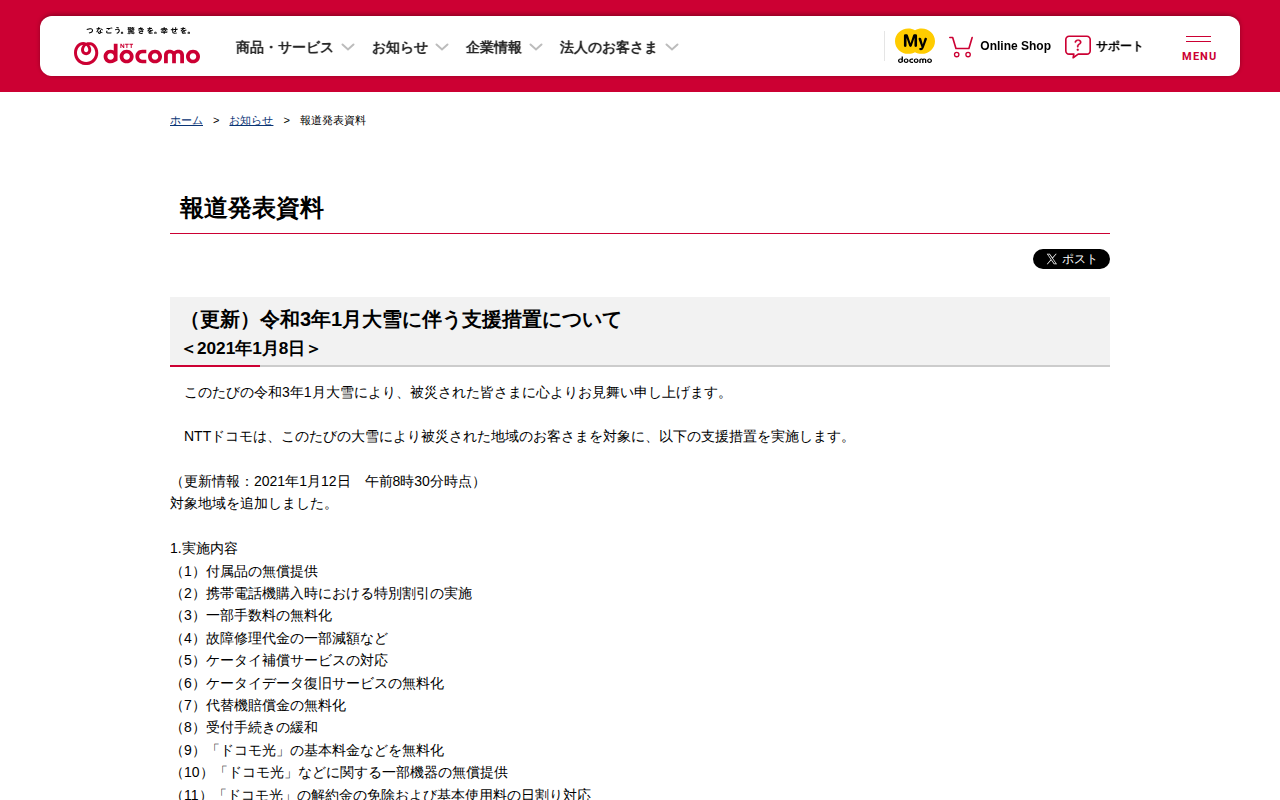The width and height of the screenshot is (1280, 800).
Task: Click item （3）一部手数料の無料化
Action: pyautogui.click(x=252, y=615)
